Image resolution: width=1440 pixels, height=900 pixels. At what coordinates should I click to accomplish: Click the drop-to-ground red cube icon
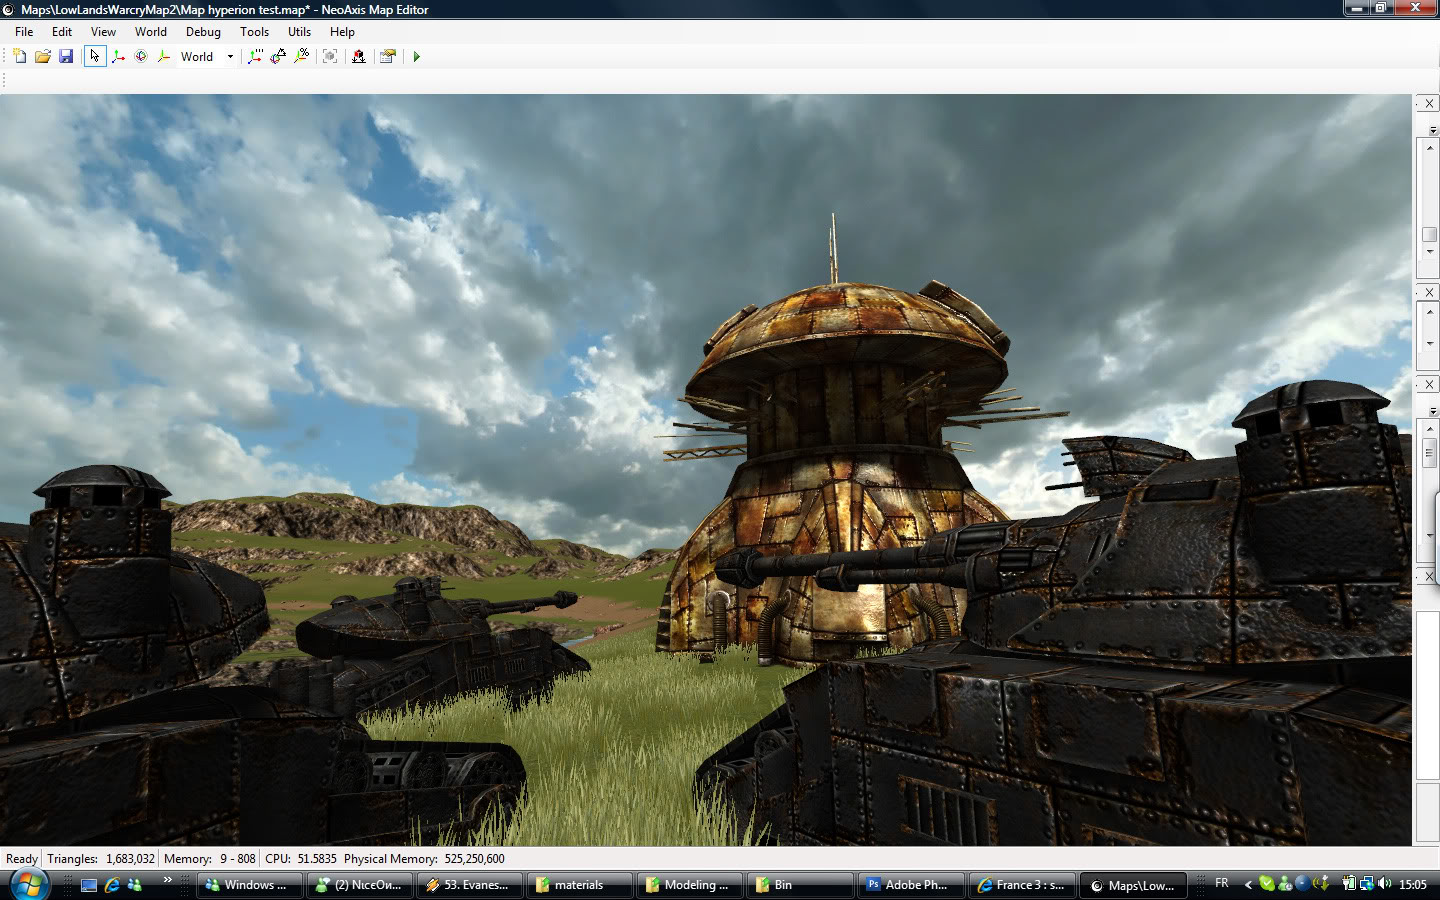coord(359,57)
